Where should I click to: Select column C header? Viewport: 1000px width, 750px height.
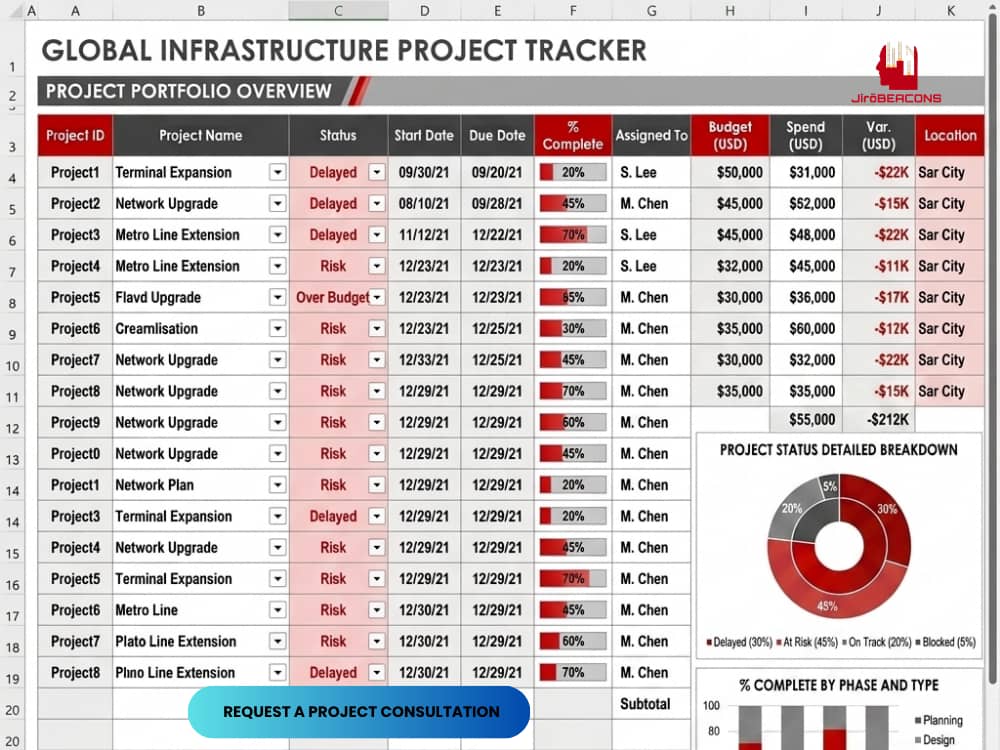338,10
